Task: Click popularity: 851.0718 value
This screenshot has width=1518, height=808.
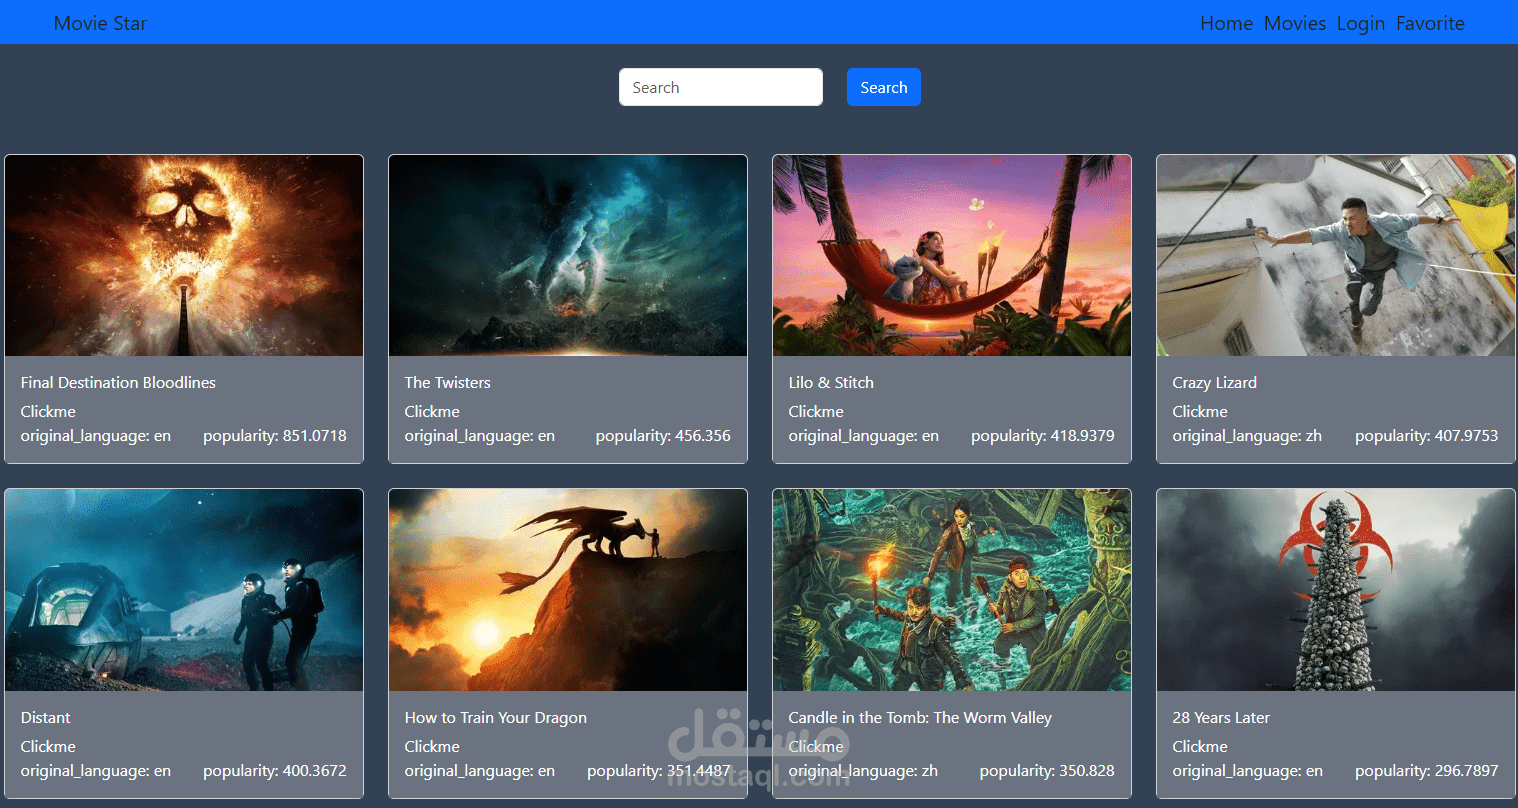Action: pyautogui.click(x=275, y=436)
